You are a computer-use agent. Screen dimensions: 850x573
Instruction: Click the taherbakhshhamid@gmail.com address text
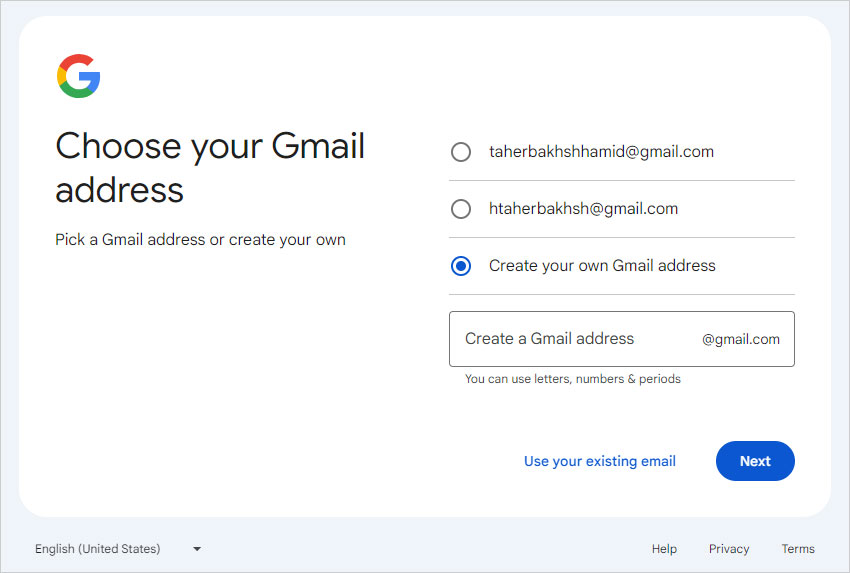(x=601, y=152)
